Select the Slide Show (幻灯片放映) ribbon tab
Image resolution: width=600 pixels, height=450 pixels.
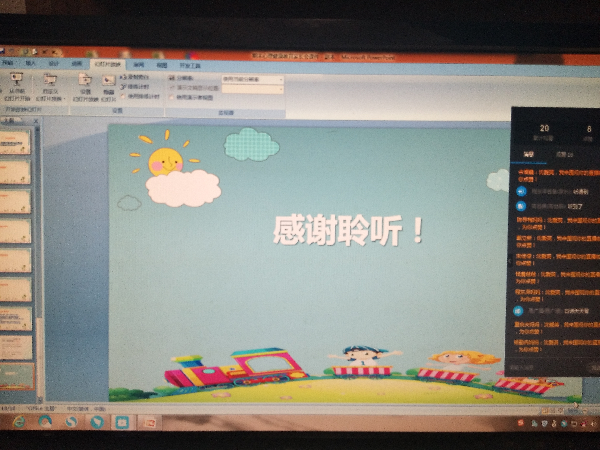[108, 64]
